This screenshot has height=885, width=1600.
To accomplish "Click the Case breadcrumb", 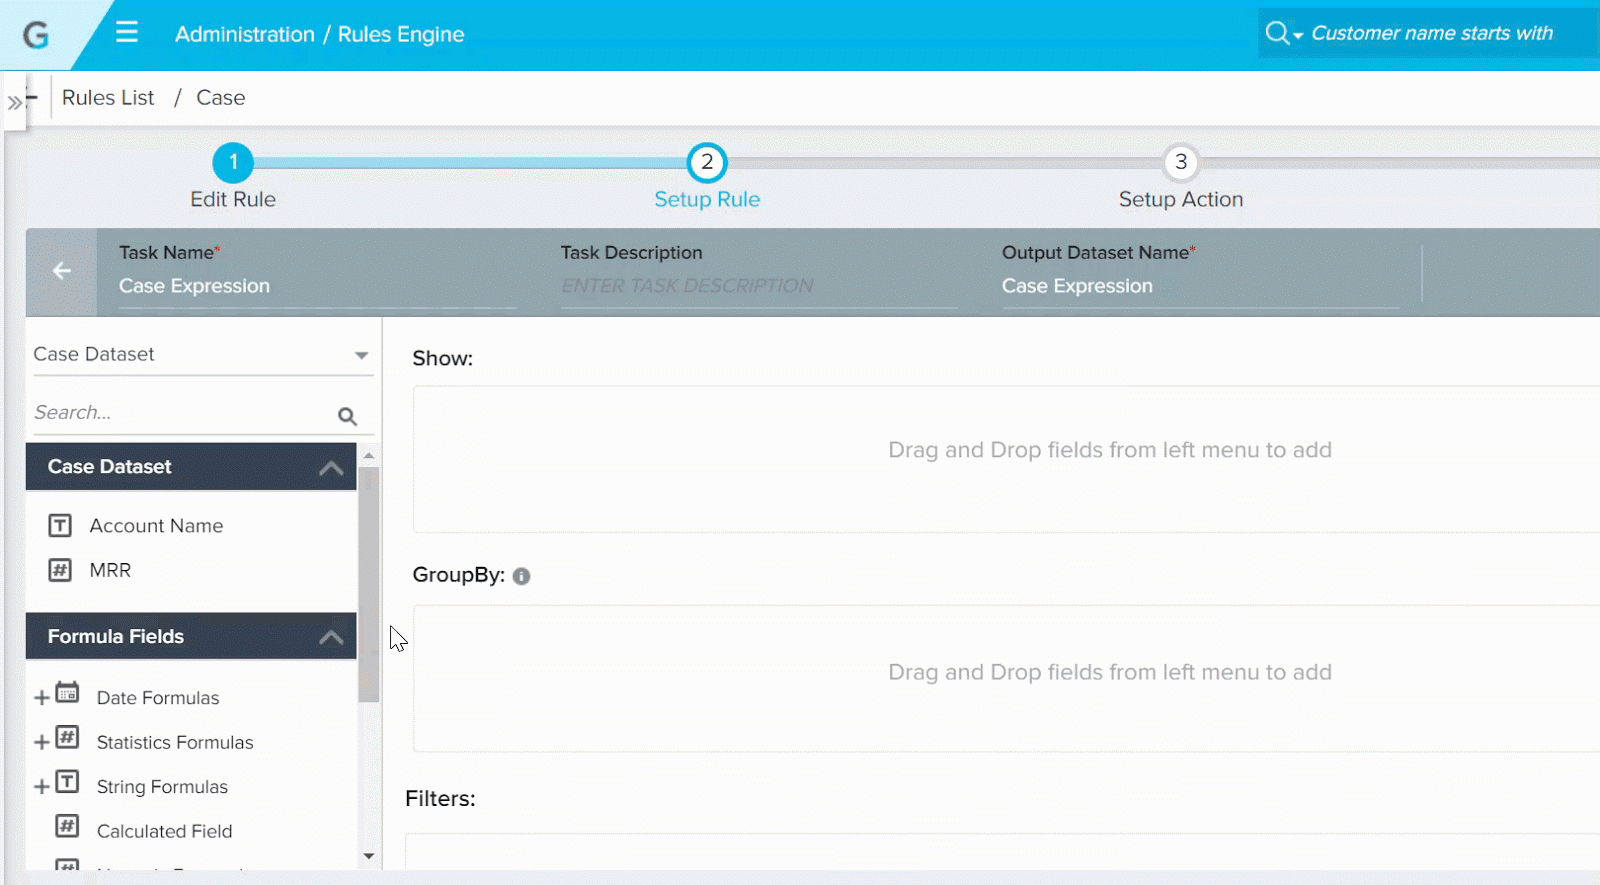I will click(x=220, y=97).
